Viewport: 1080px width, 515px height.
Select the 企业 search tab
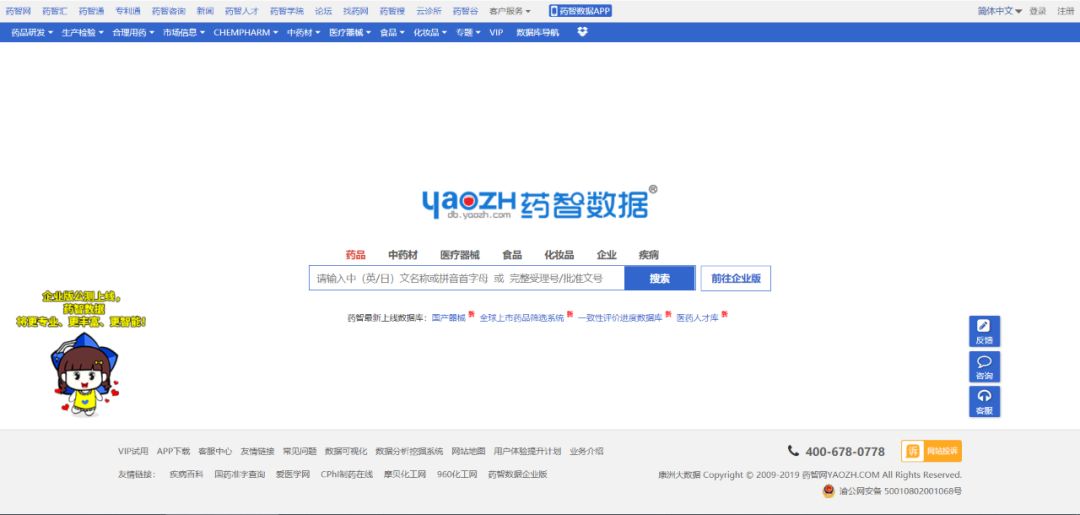607,255
